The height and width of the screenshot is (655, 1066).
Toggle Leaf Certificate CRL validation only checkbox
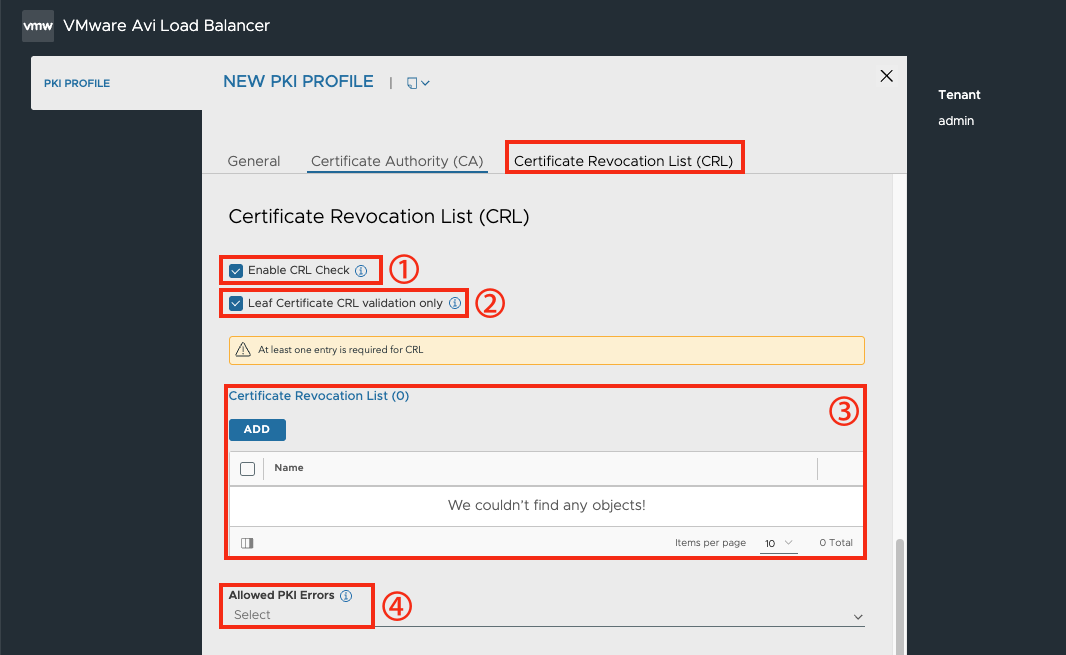[236, 303]
